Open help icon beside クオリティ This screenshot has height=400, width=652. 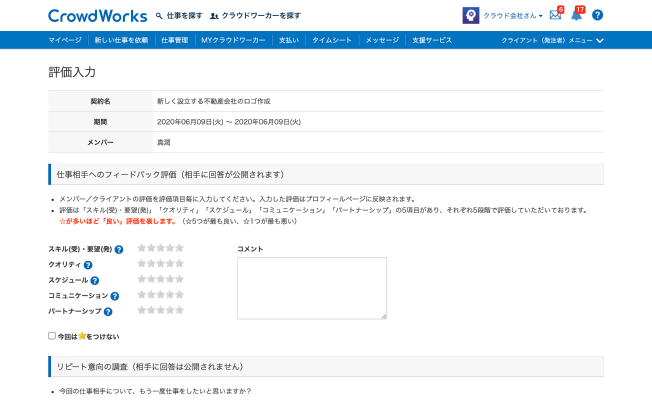click(x=88, y=265)
